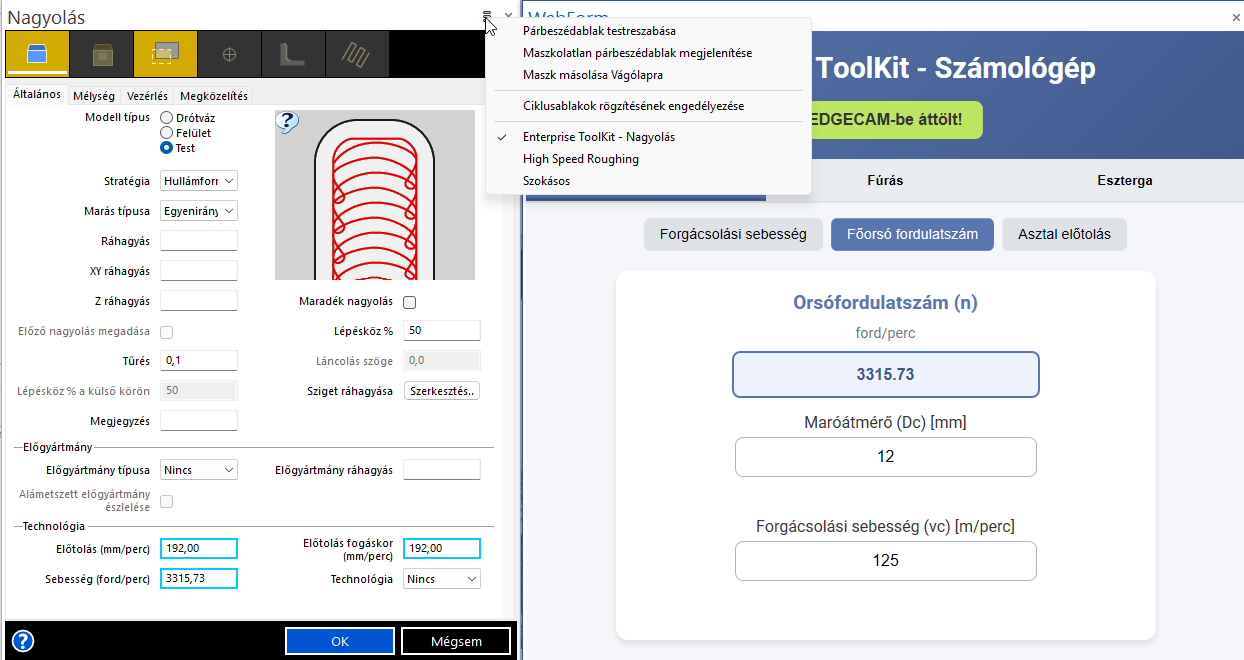This screenshot has height=660, width=1244.
Task: Click the crosshair target icon
Action: (x=229, y=54)
